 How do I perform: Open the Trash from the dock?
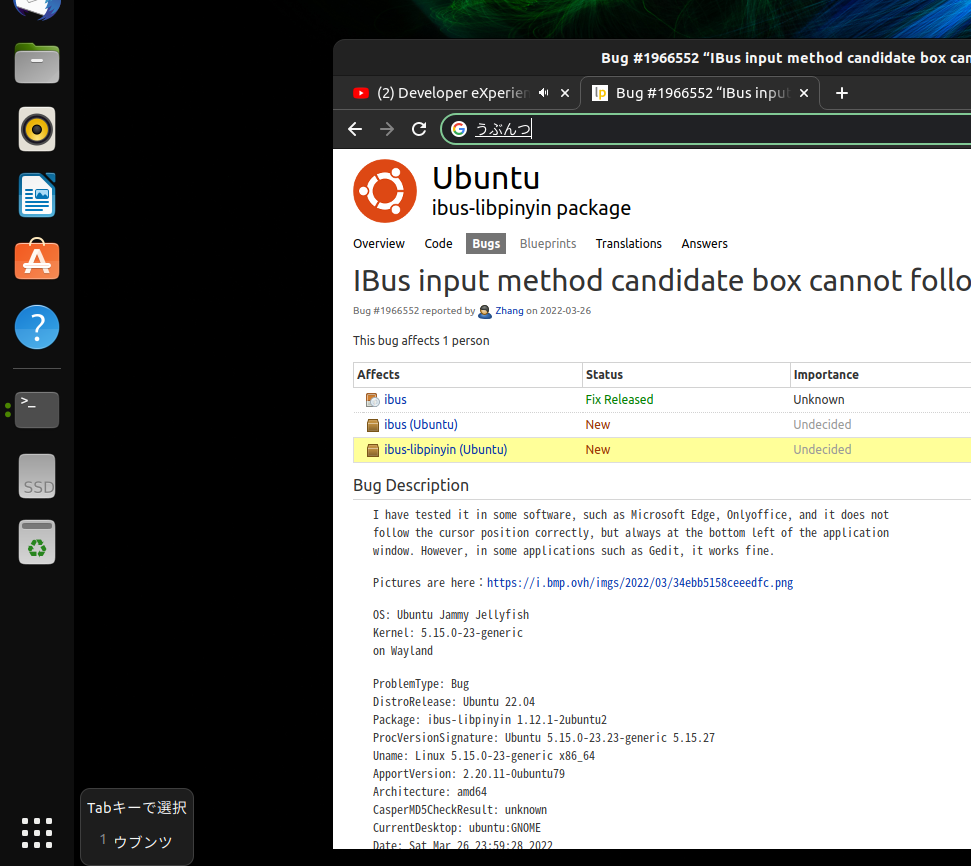pos(37,542)
